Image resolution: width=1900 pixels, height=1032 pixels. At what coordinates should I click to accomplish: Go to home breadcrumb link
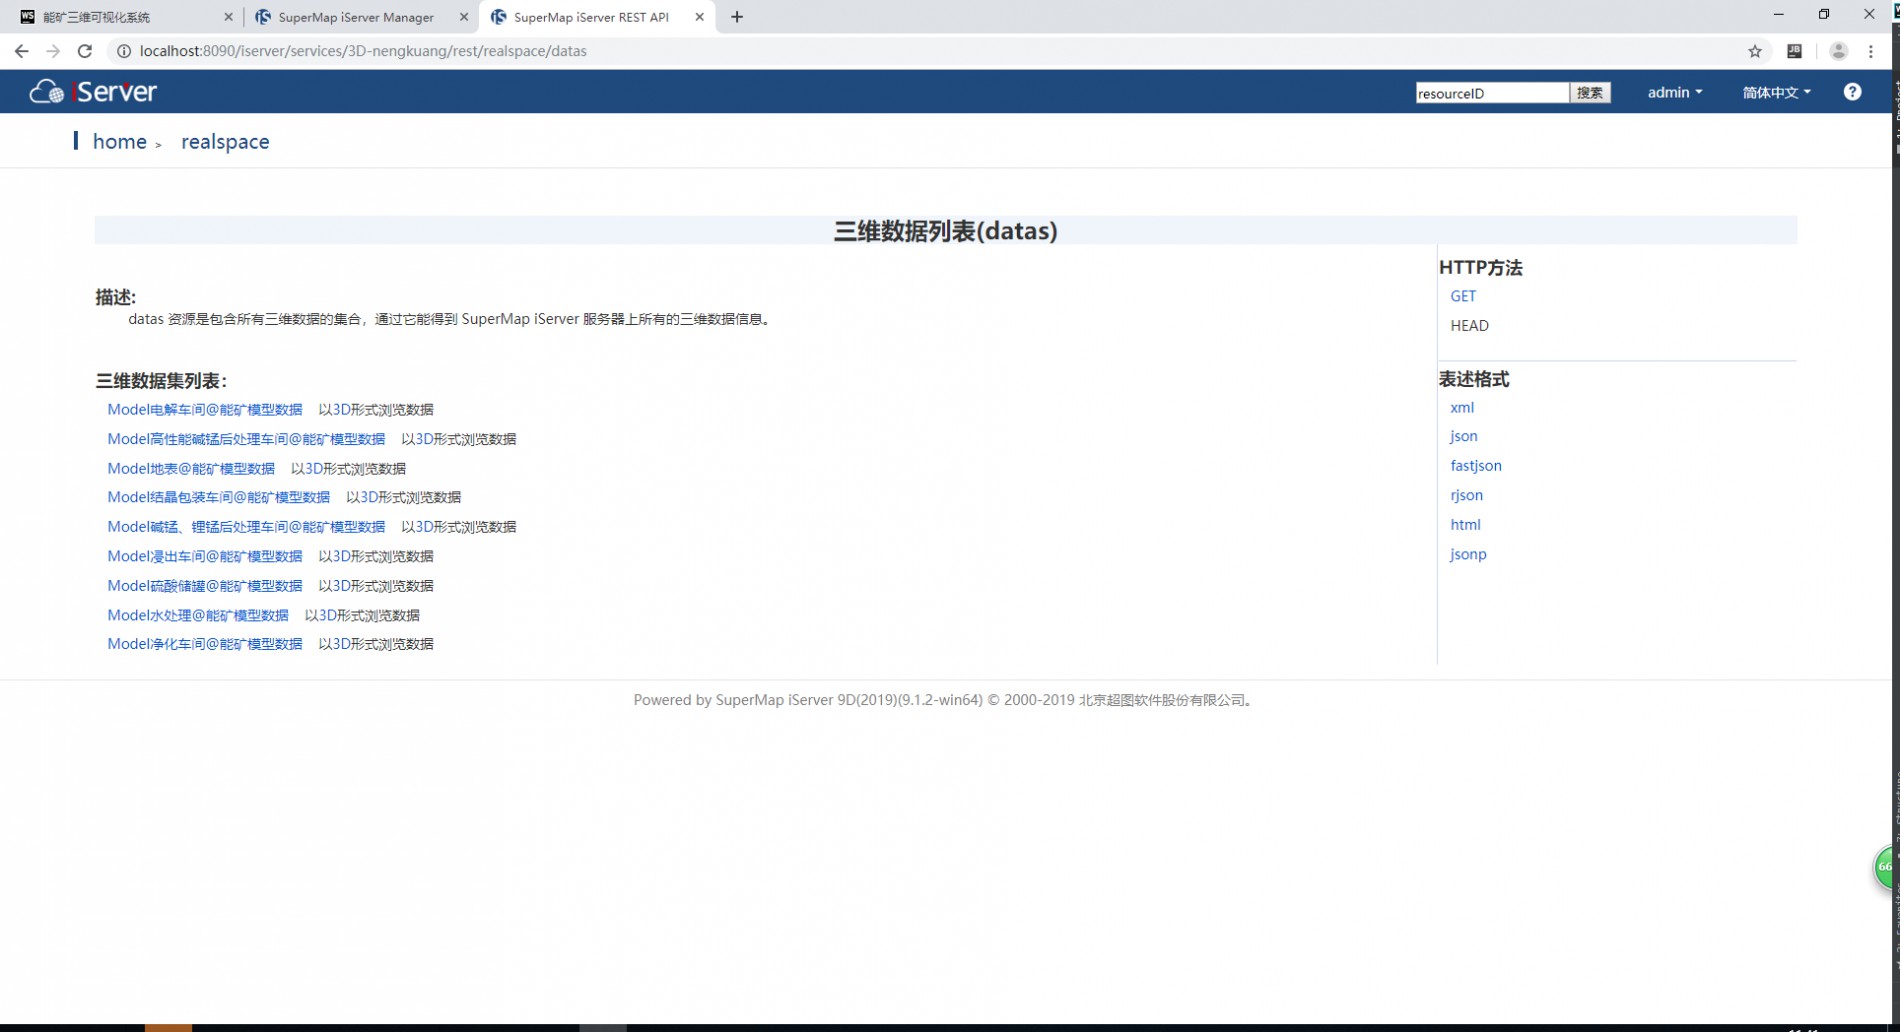point(120,142)
